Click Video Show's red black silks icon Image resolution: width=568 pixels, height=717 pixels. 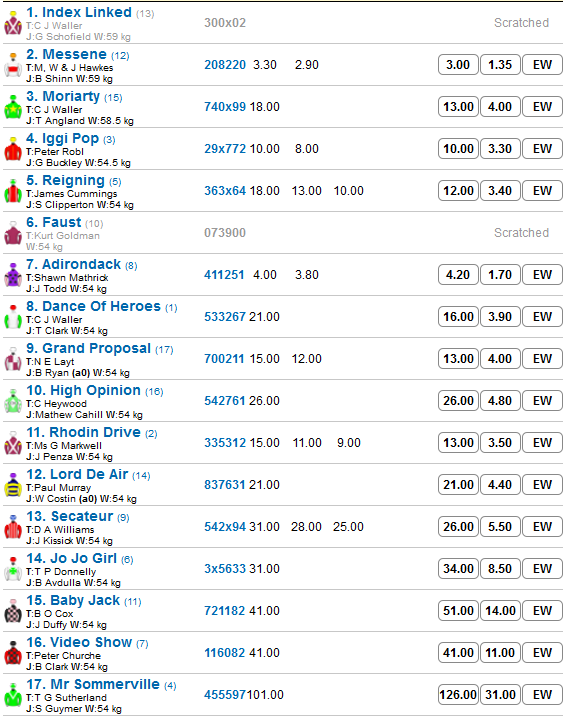click(13, 653)
